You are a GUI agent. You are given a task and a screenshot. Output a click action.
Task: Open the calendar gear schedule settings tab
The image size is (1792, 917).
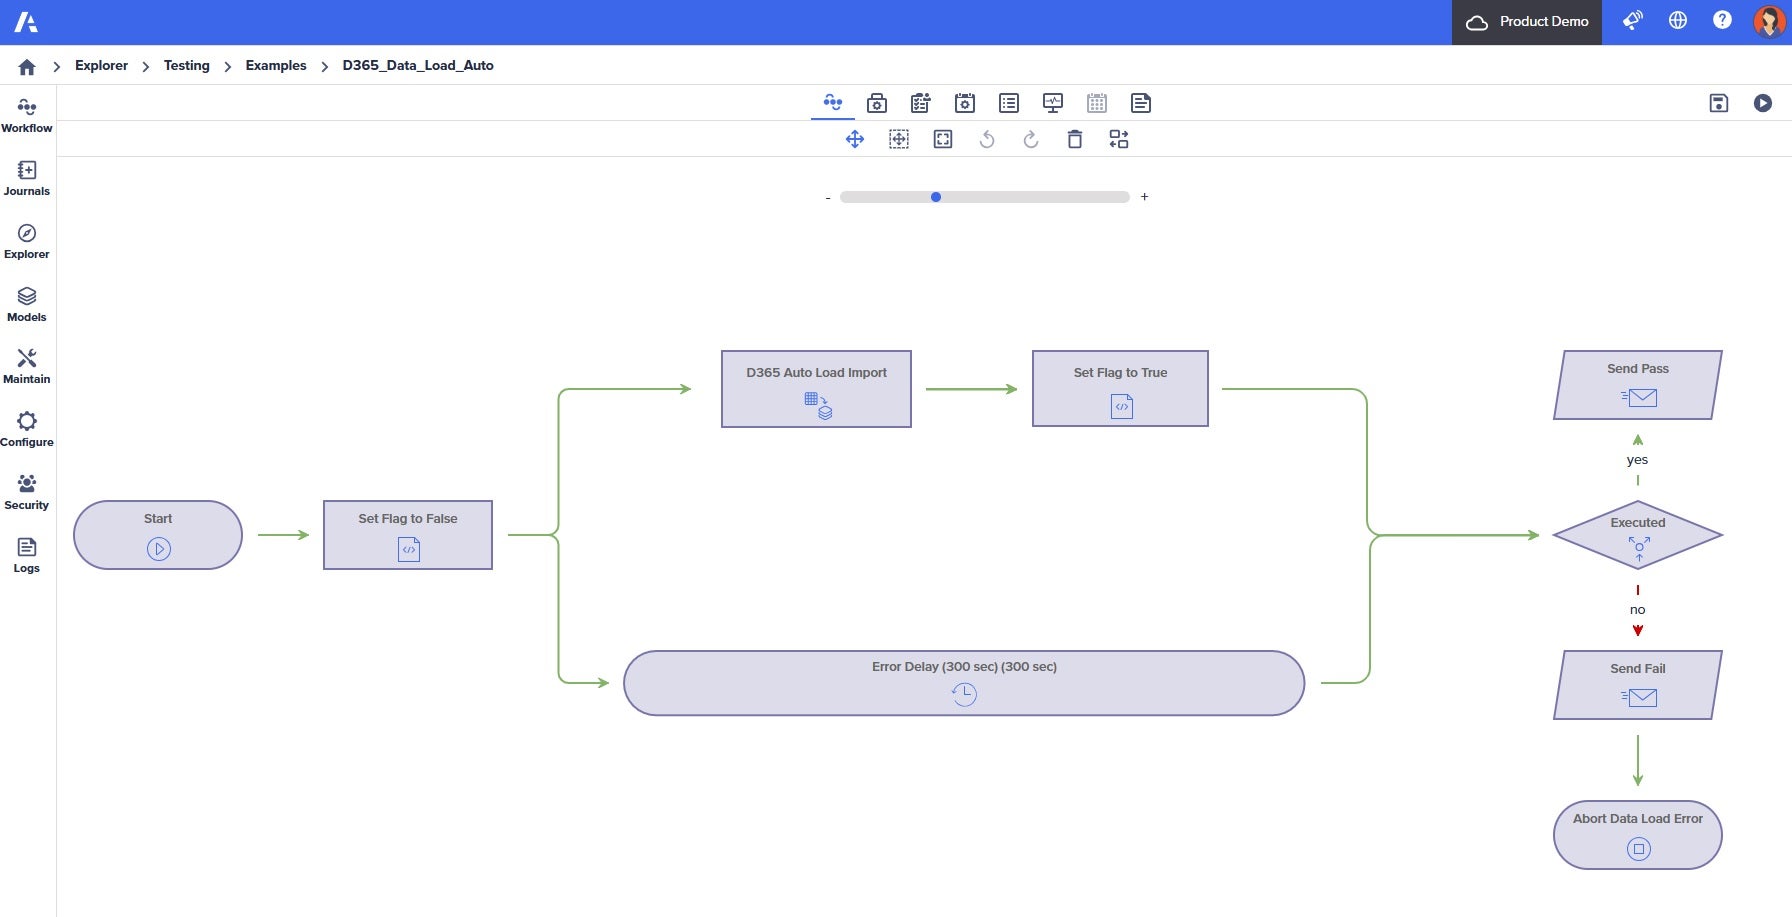pos(965,103)
